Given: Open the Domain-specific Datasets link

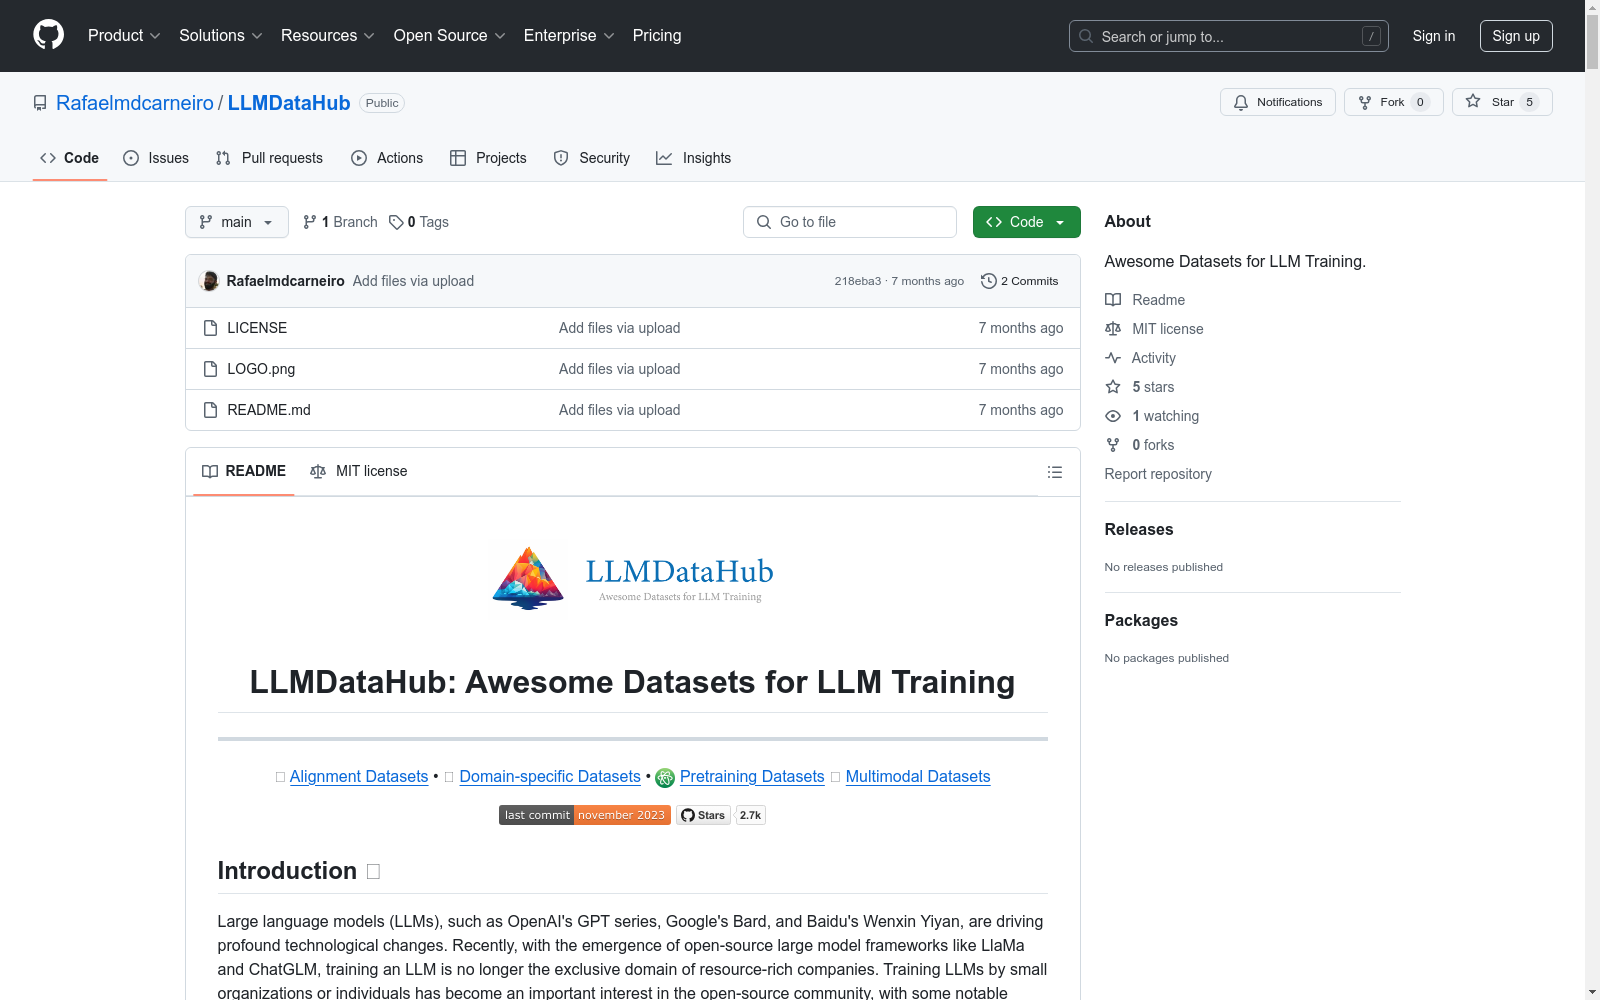Looking at the screenshot, I should pos(550,777).
